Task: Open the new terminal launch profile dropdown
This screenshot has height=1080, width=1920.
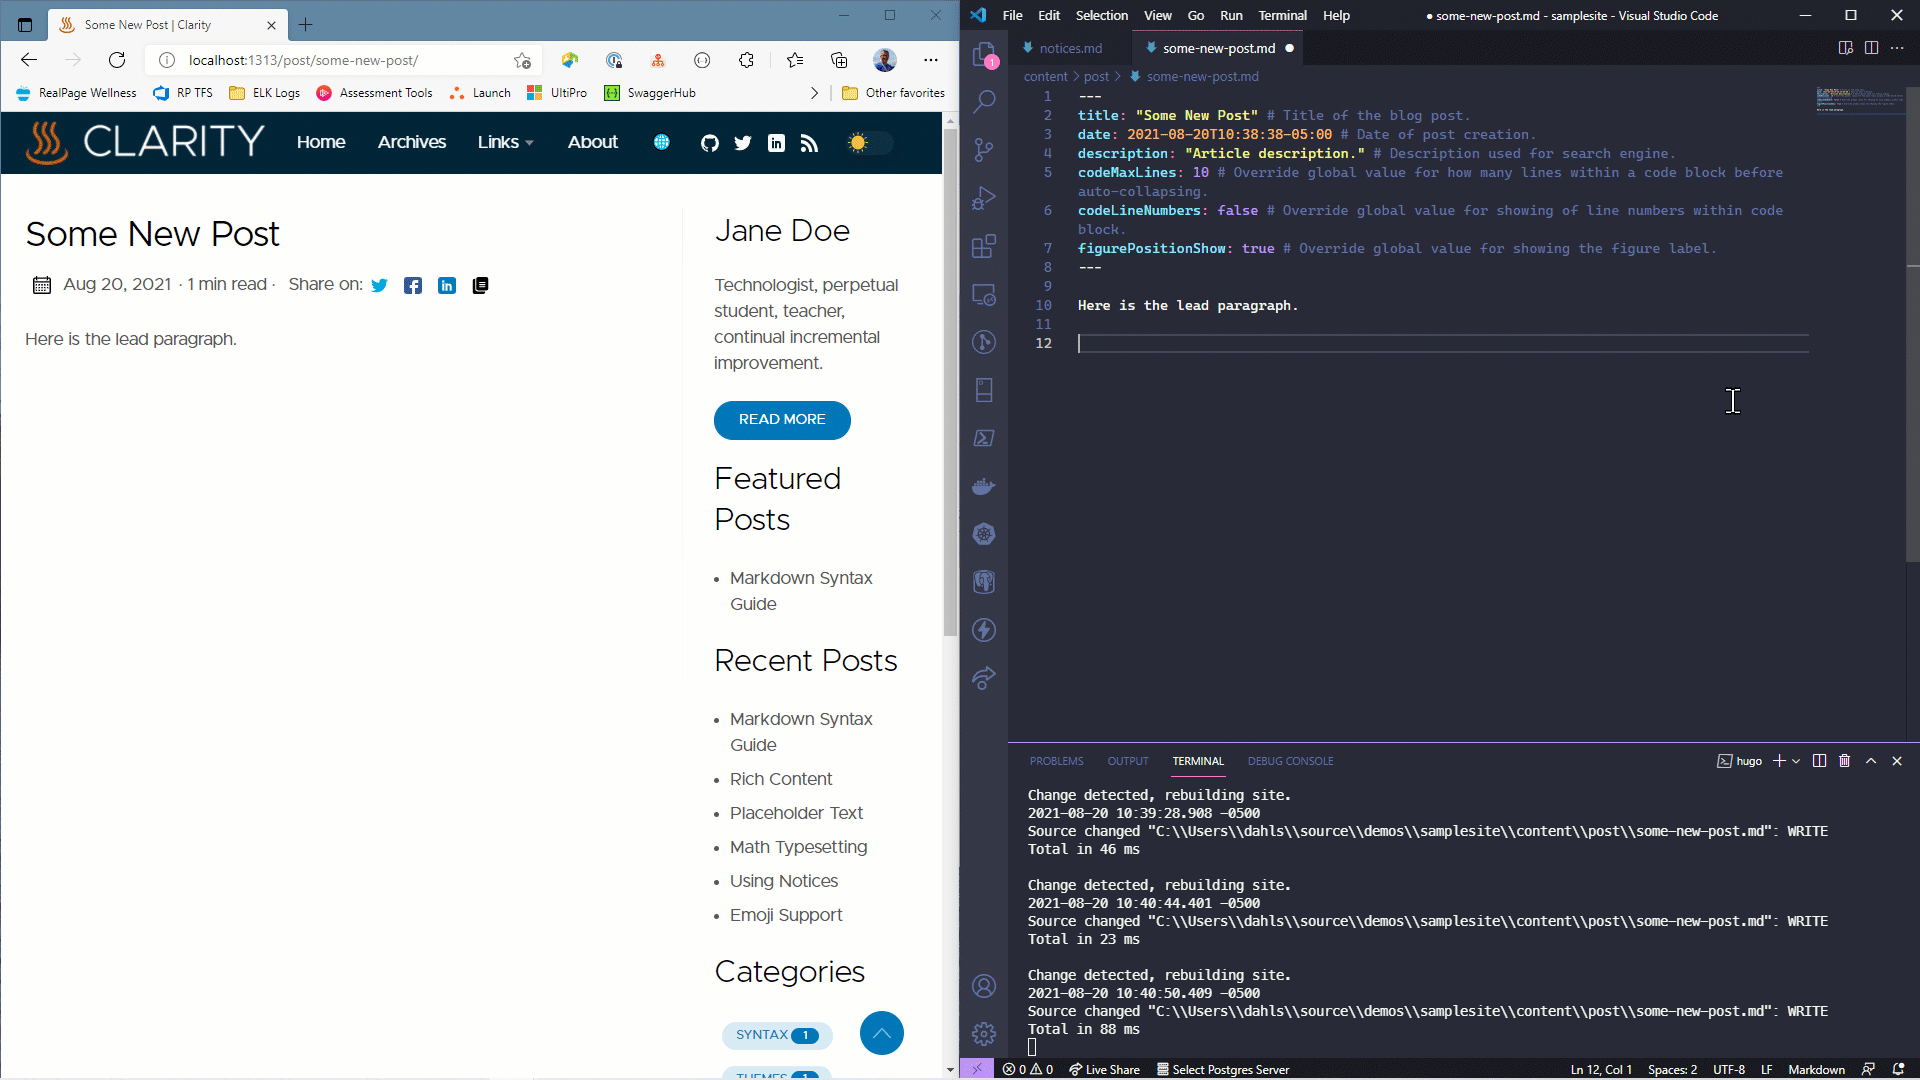Action: 1796,761
